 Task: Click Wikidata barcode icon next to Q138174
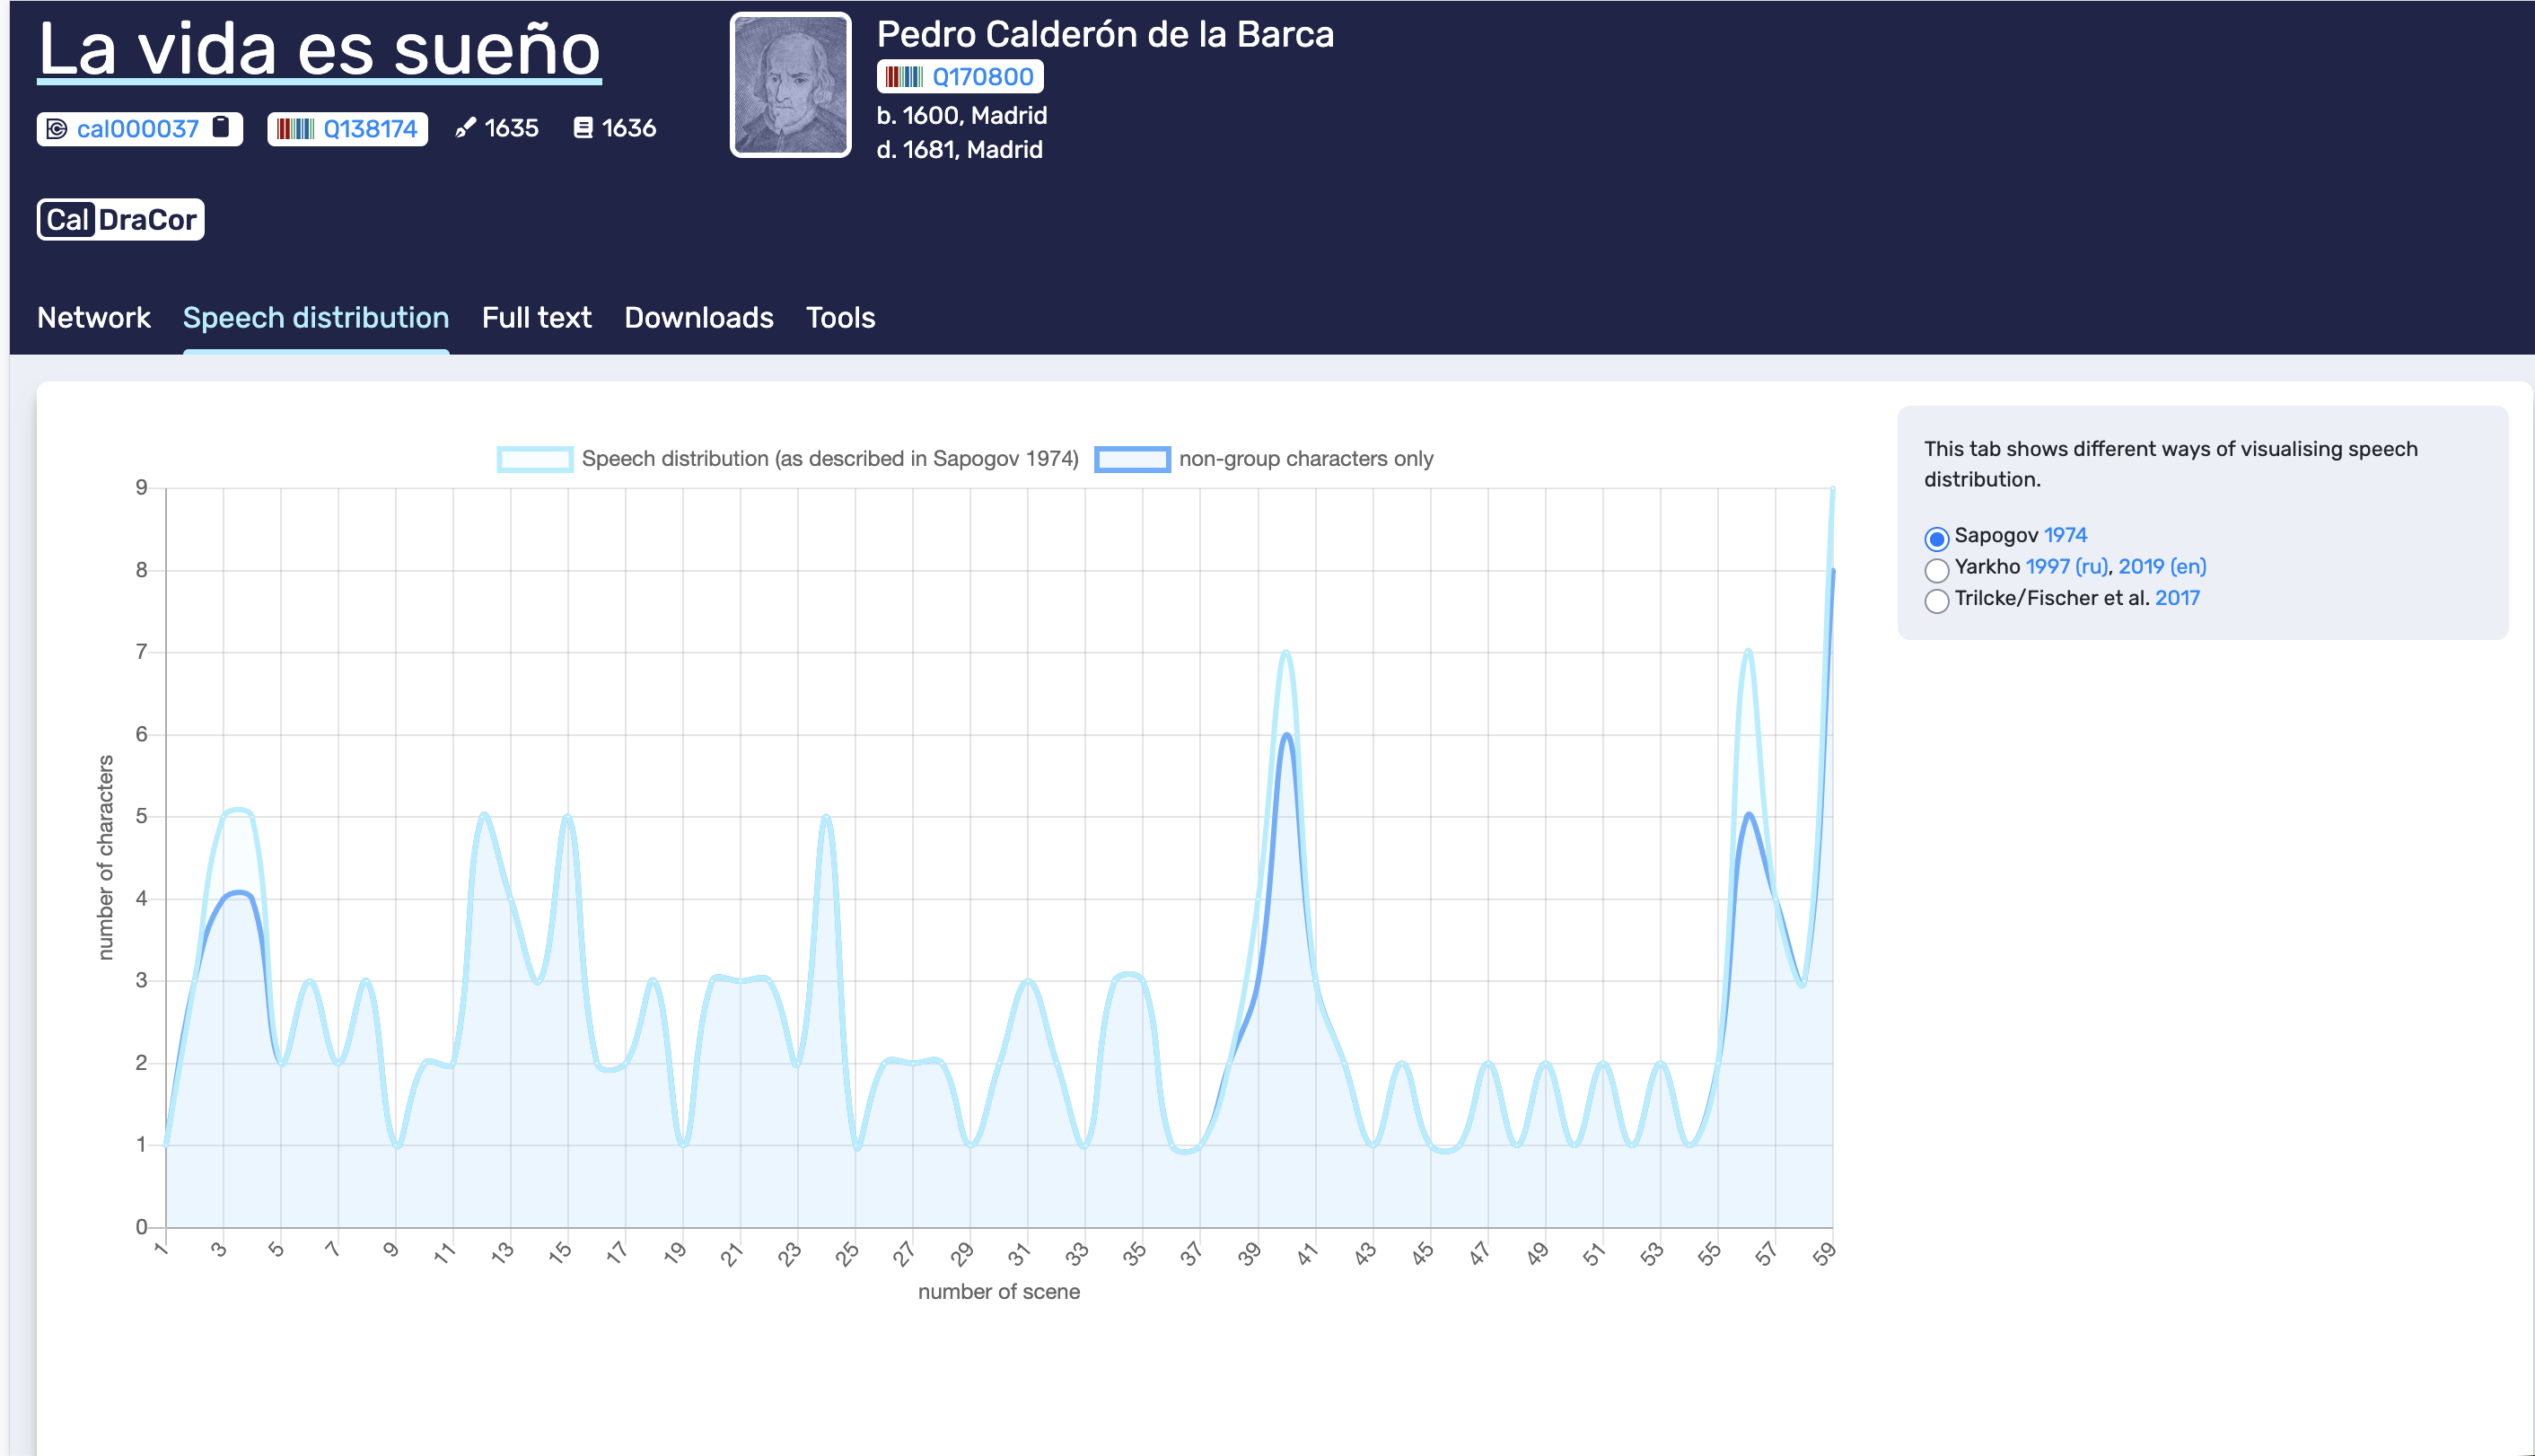tap(295, 129)
